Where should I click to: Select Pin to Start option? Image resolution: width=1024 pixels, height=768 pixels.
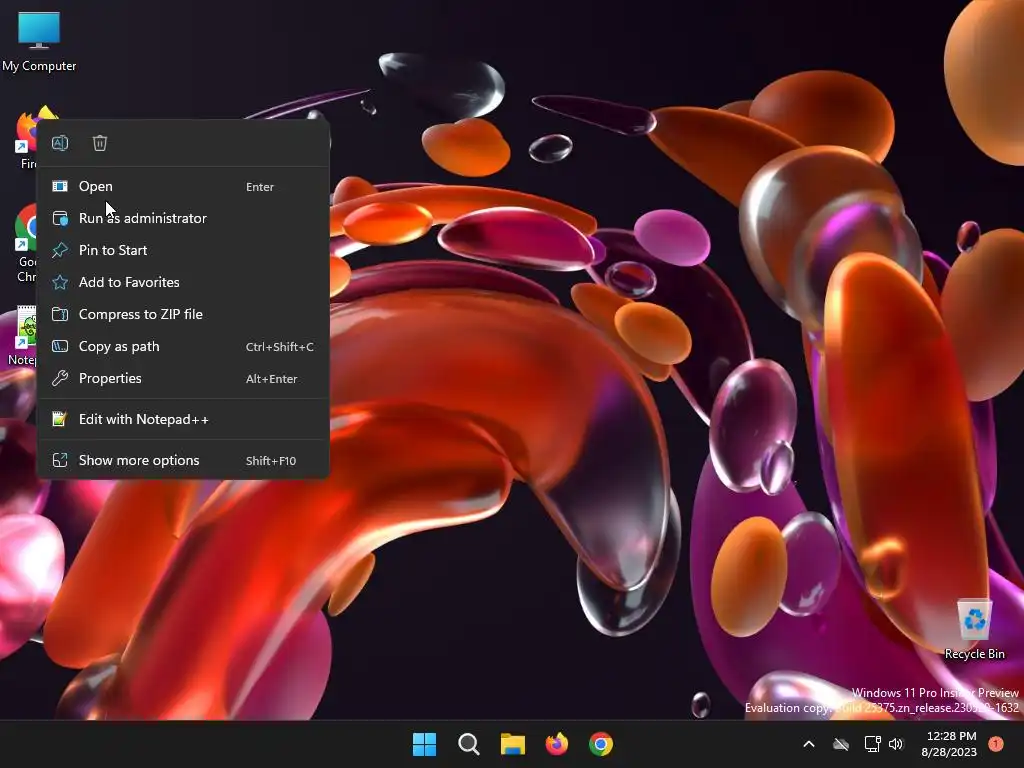(x=183, y=250)
